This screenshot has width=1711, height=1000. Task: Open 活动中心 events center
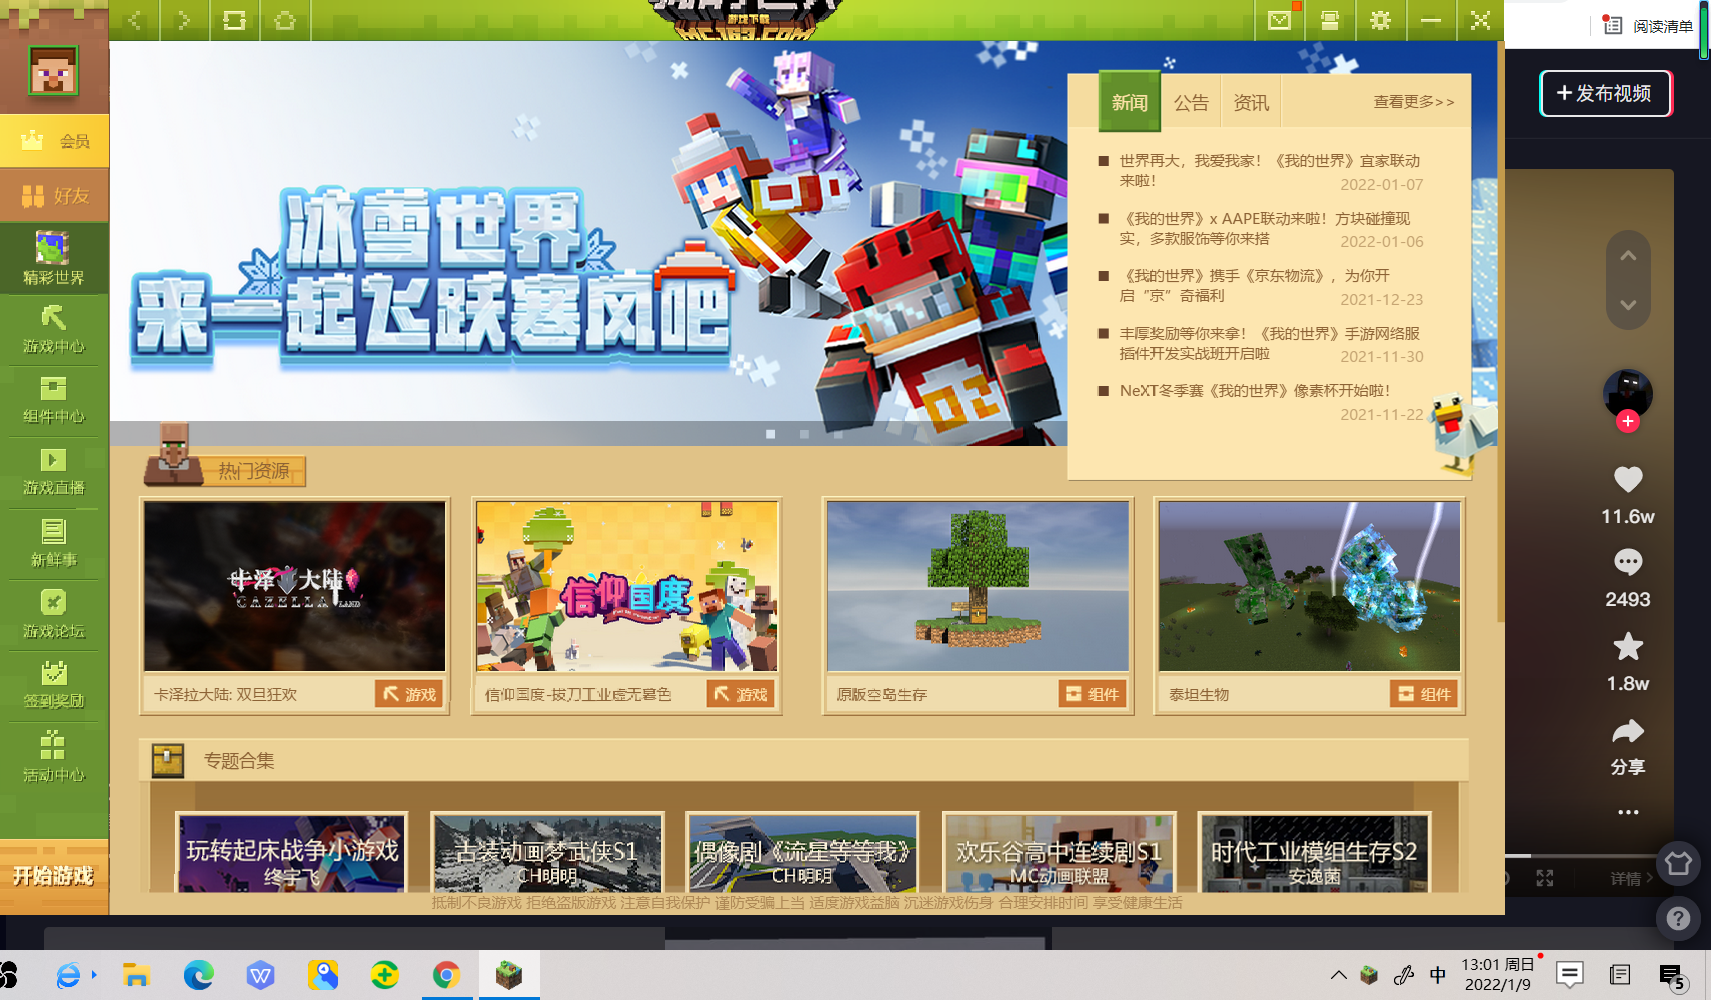point(54,758)
